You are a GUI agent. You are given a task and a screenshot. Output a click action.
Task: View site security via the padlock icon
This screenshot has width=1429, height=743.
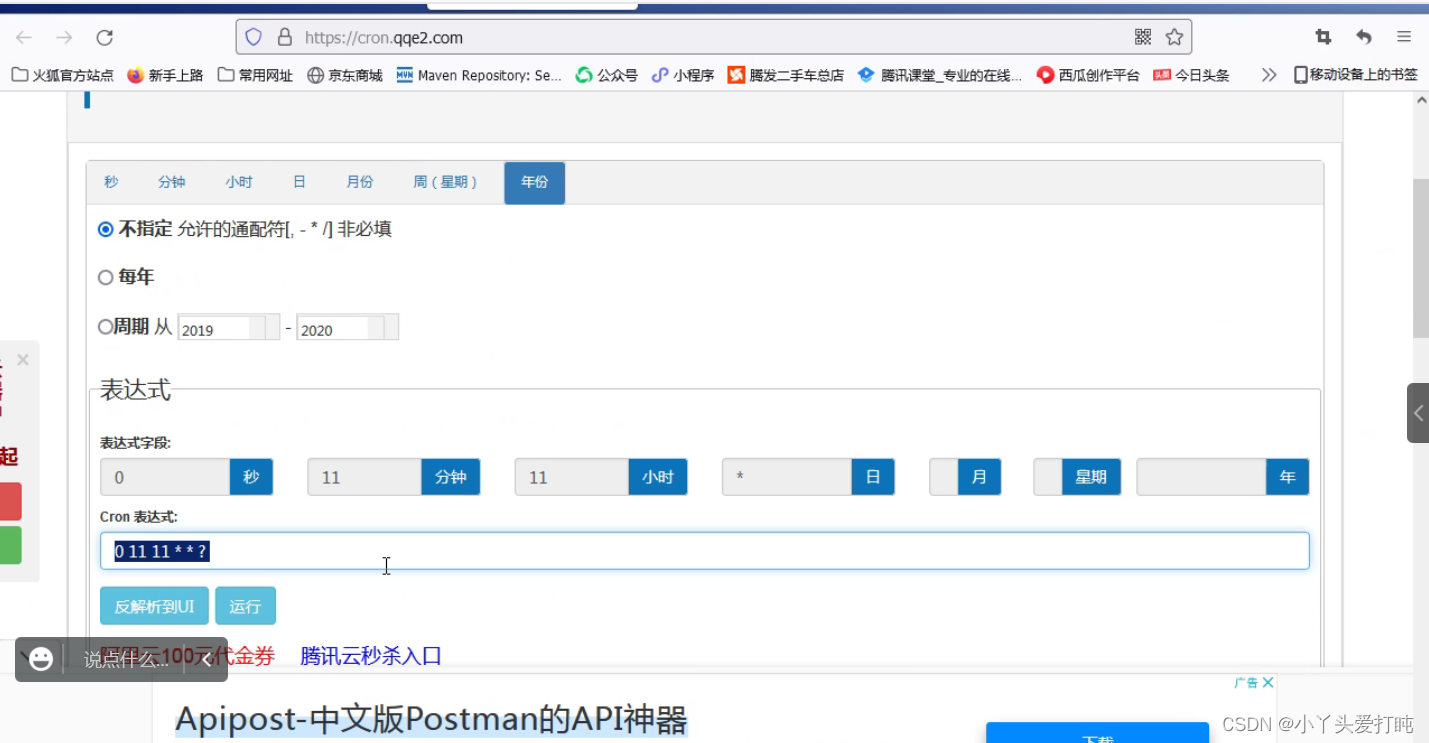pyautogui.click(x=285, y=37)
